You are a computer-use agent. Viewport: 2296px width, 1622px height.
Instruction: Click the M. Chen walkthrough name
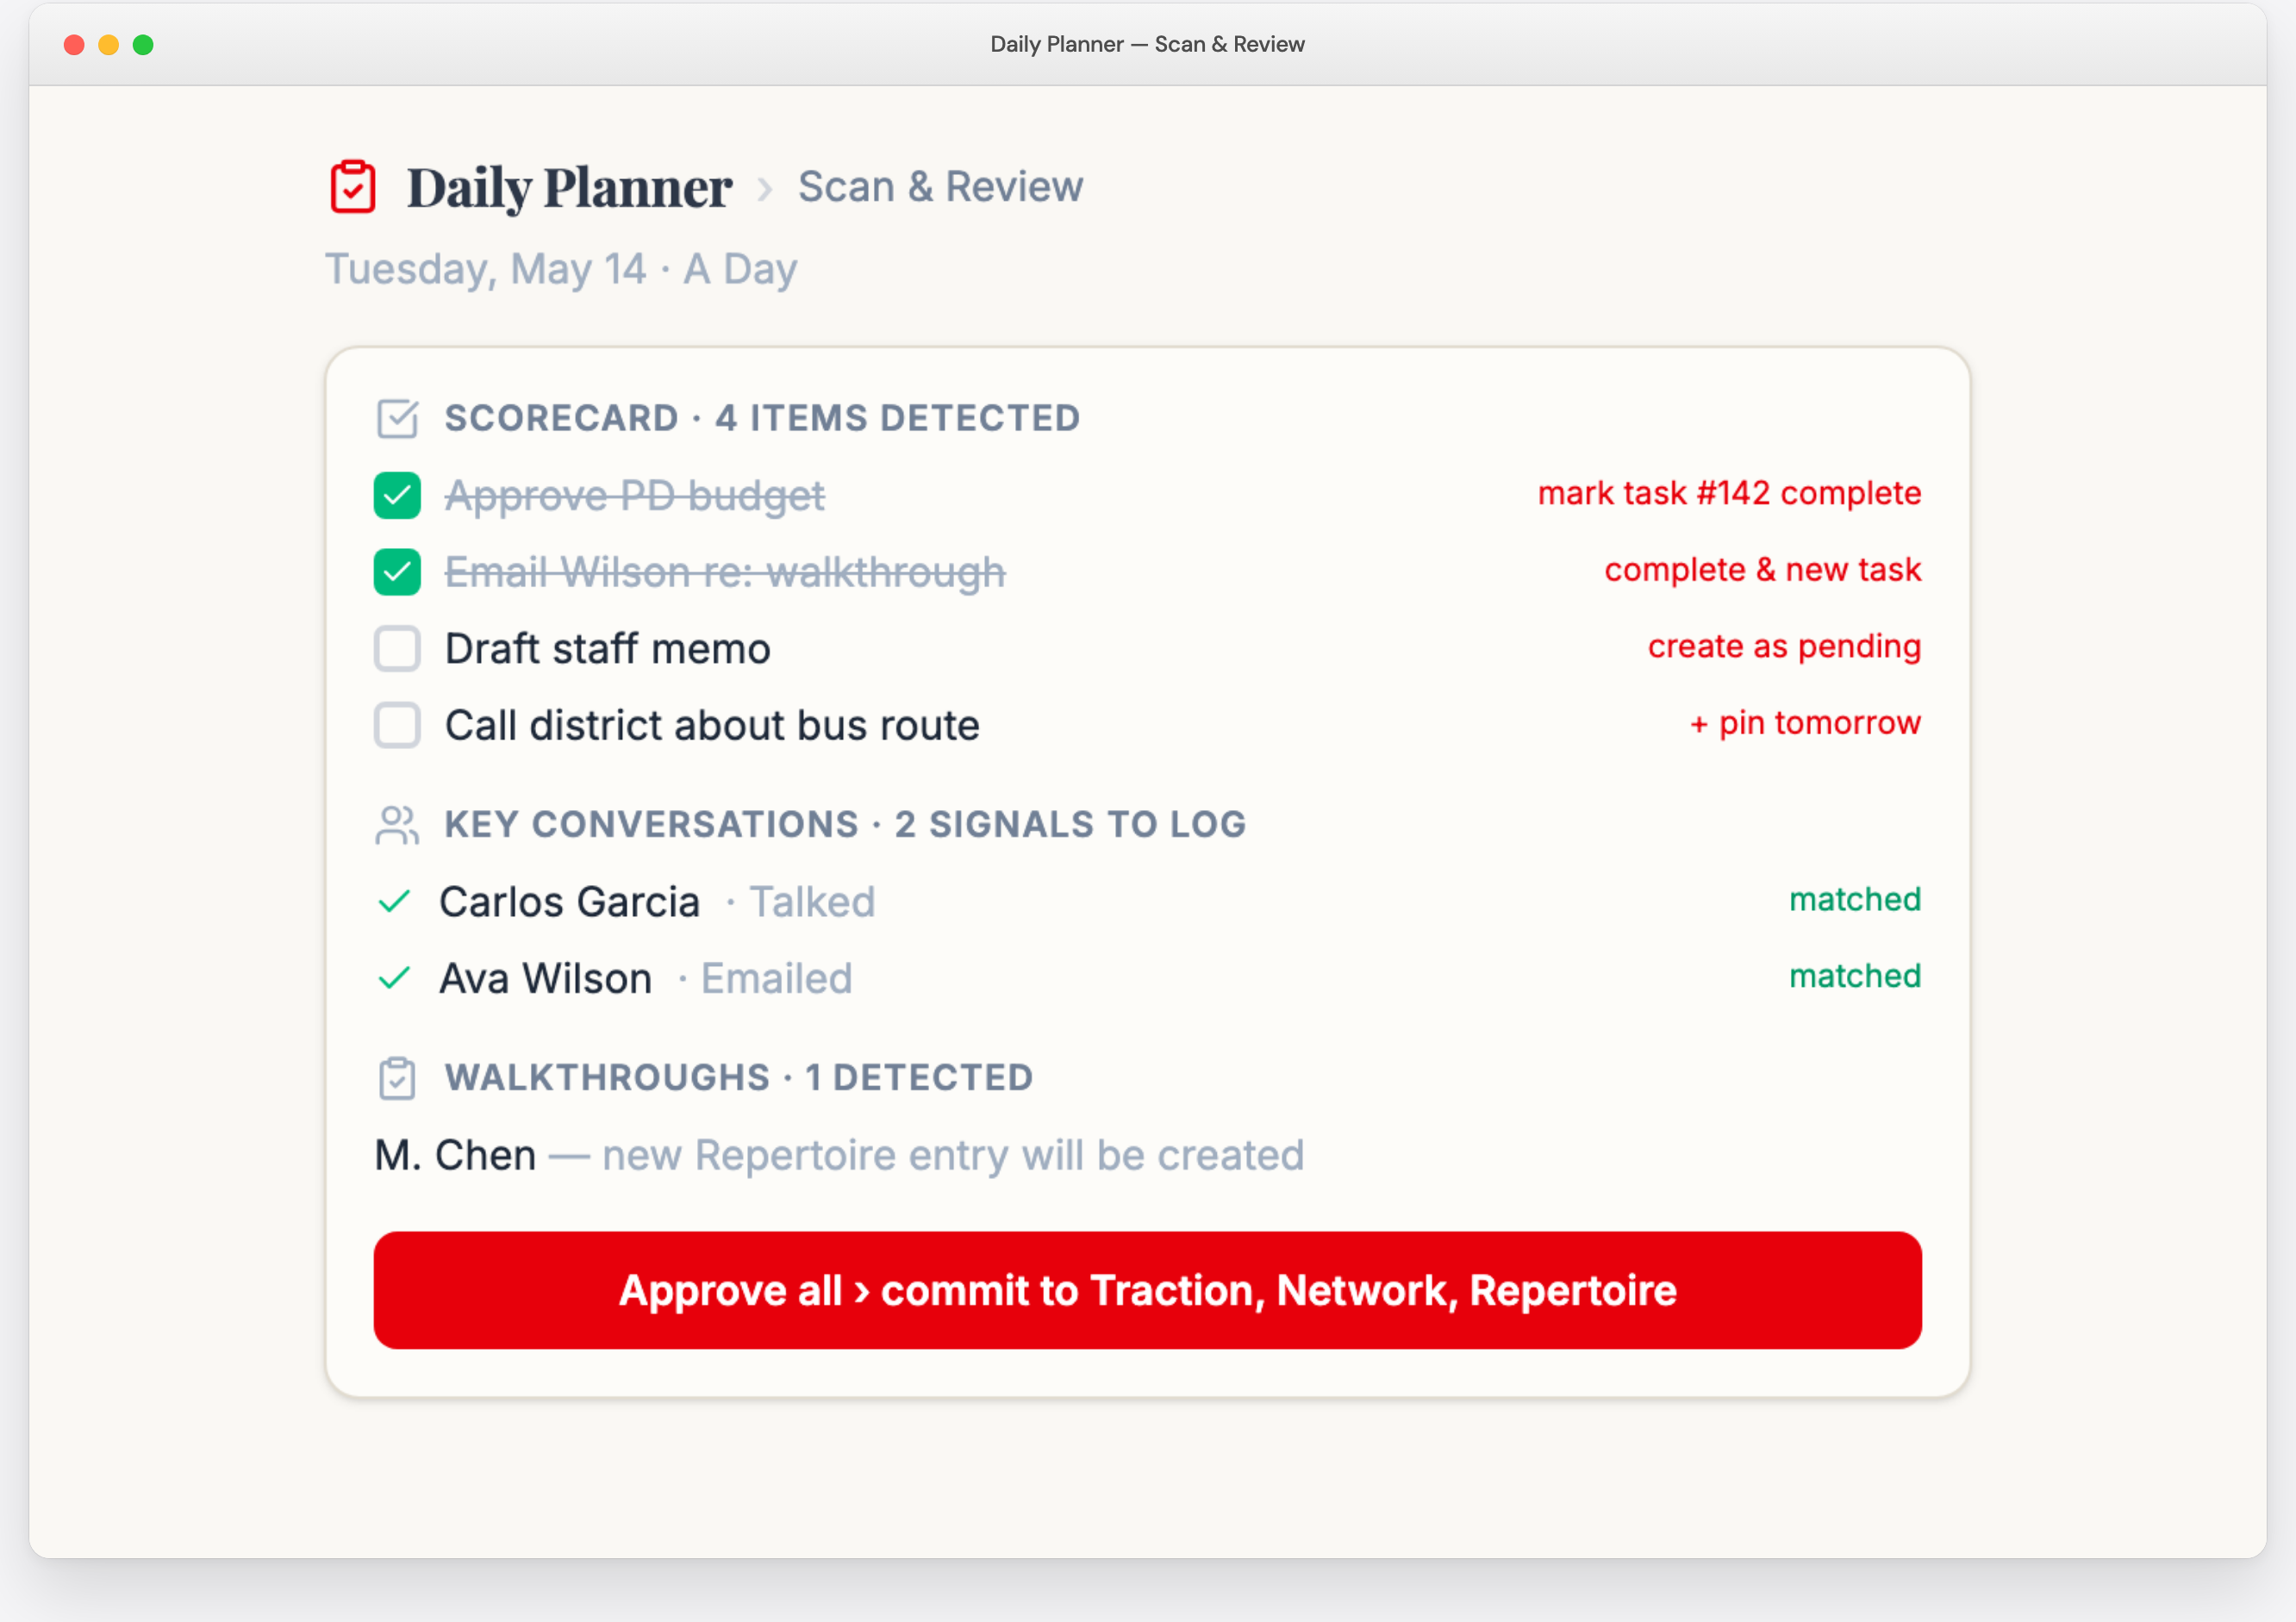pyautogui.click(x=455, y=1155)
